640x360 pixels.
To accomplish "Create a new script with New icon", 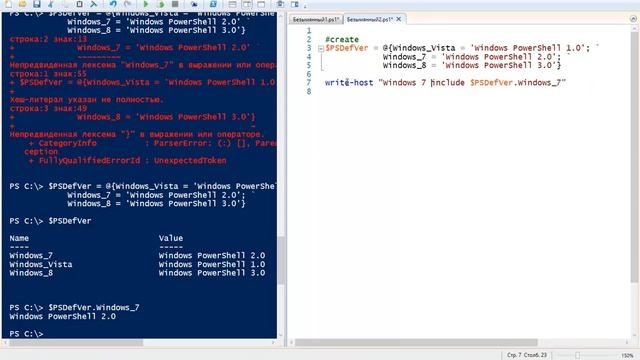I will [x=8, y=4].
